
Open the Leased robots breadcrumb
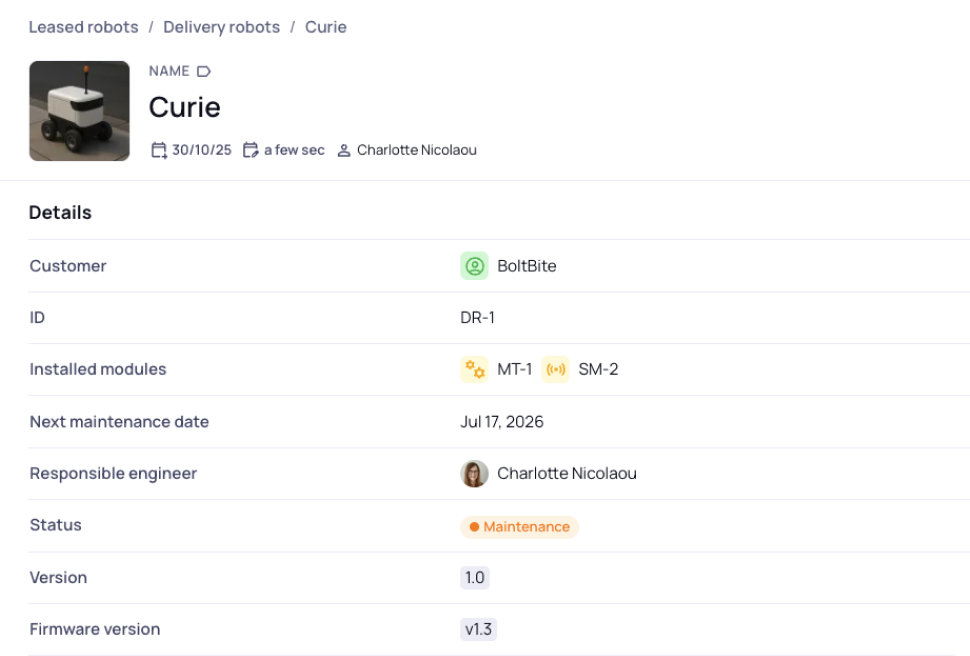(x=83, y=27)
